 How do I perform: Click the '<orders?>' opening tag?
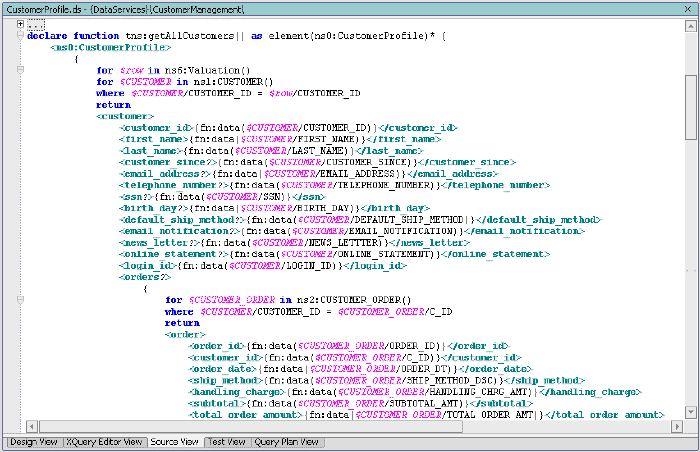pyautogui.click(x=145, y=277)
